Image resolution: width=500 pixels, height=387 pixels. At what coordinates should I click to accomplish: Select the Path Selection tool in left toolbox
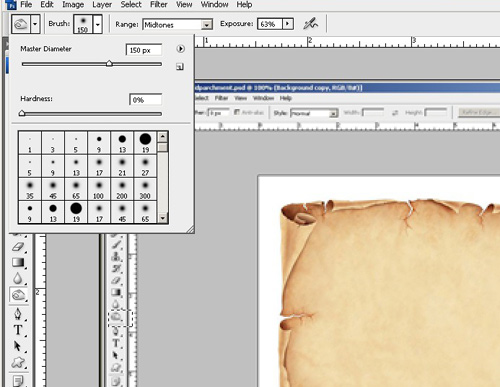[x=18, y=346]
